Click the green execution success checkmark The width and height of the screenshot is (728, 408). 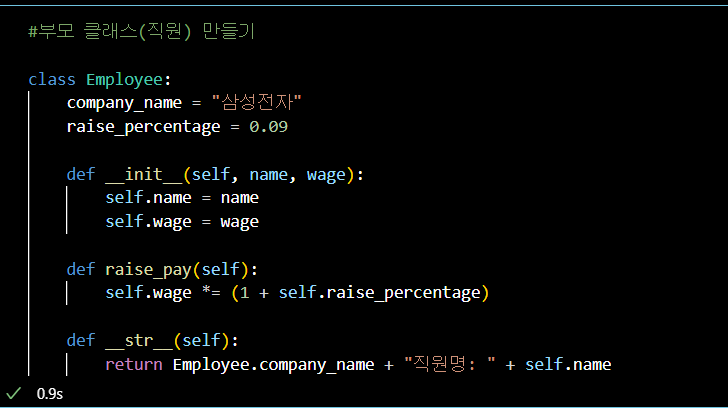tap(14, 393)
